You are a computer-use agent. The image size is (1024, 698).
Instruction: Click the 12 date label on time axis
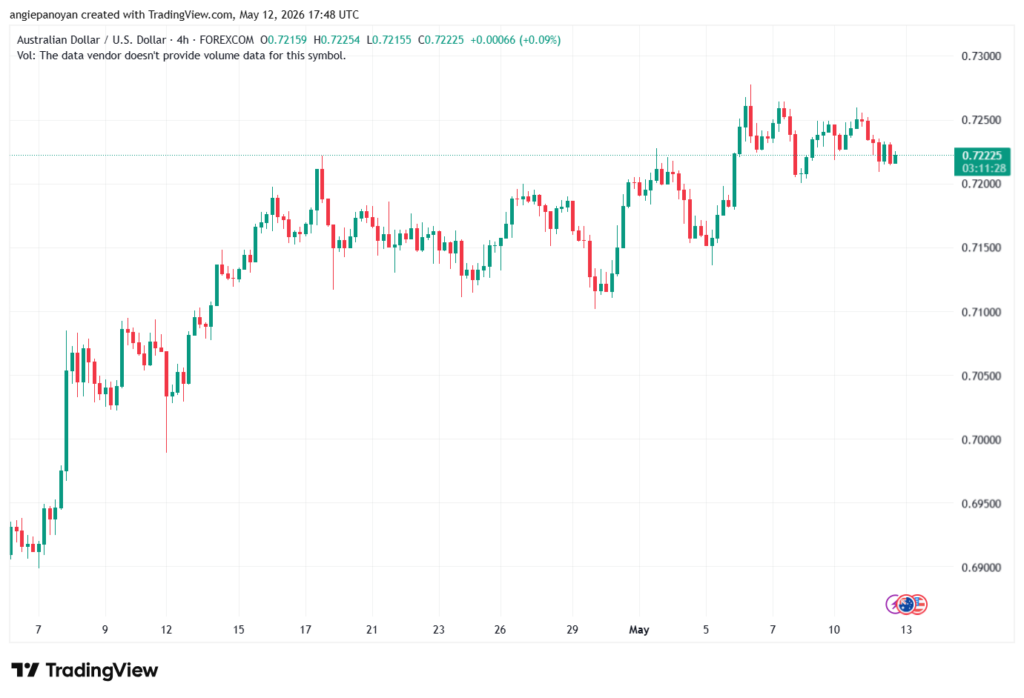167,630
